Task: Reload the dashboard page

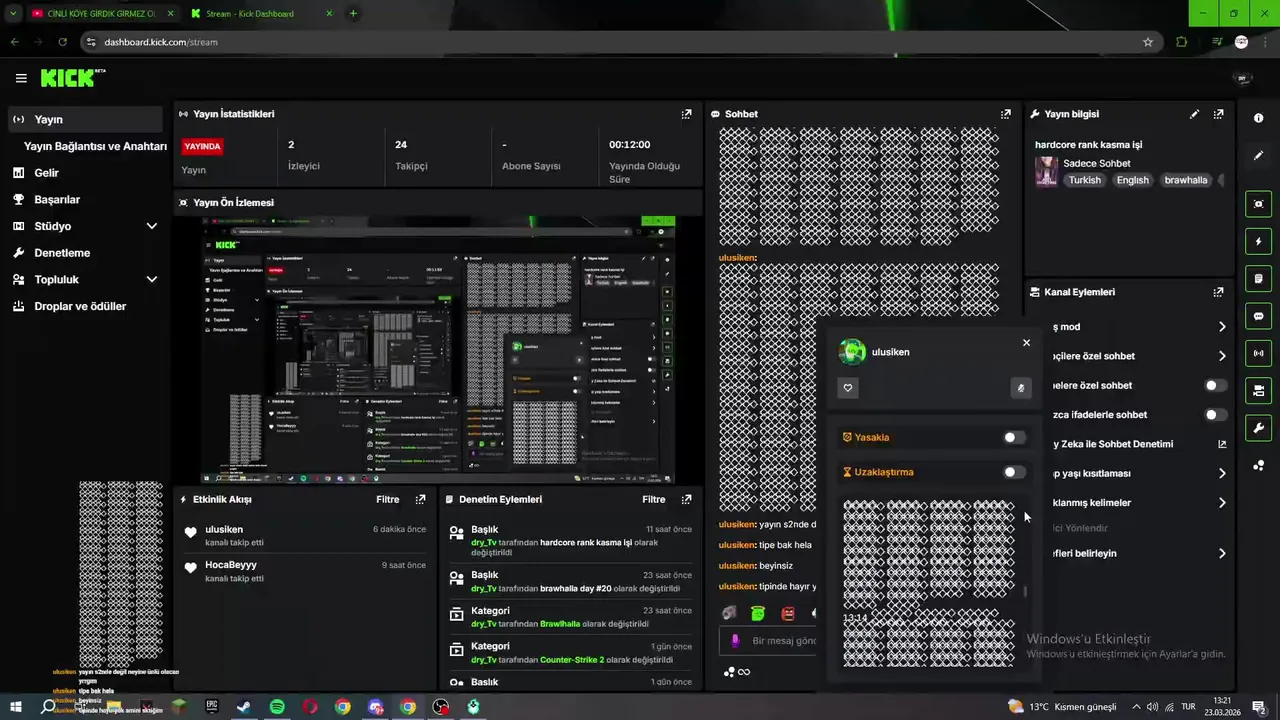Action: click(62, 42)
